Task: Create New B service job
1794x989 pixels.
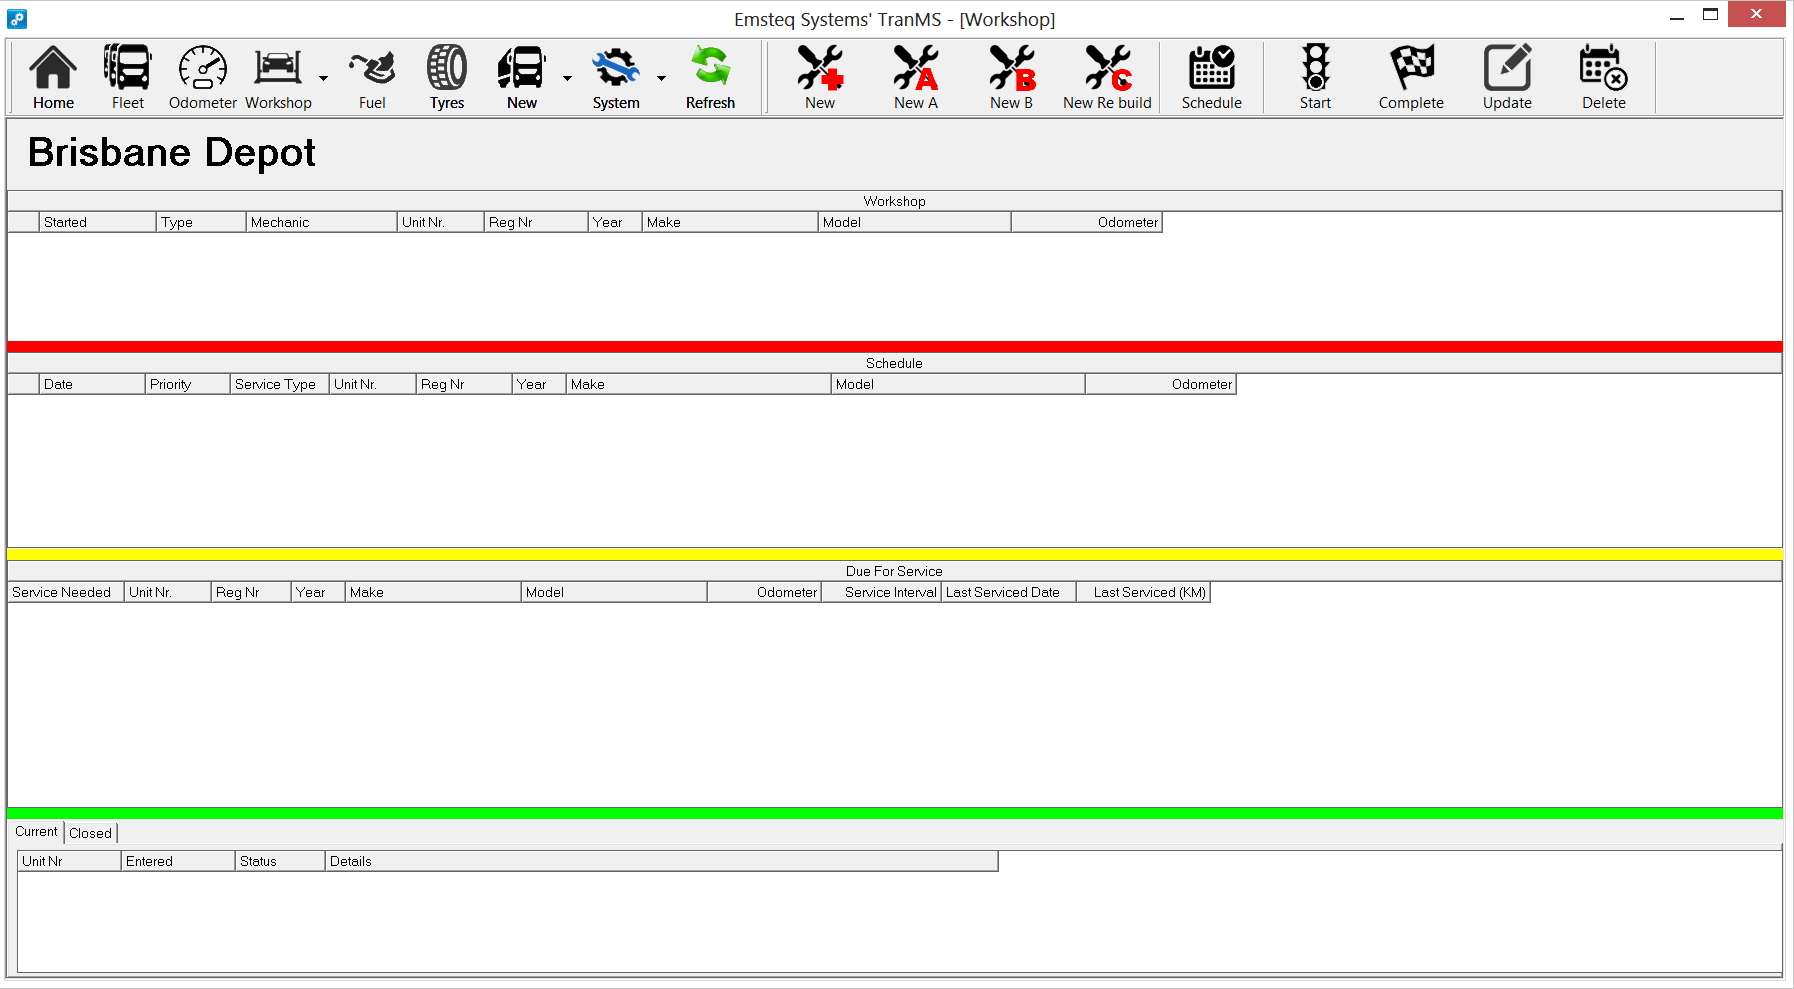Action: point(1011,68)
